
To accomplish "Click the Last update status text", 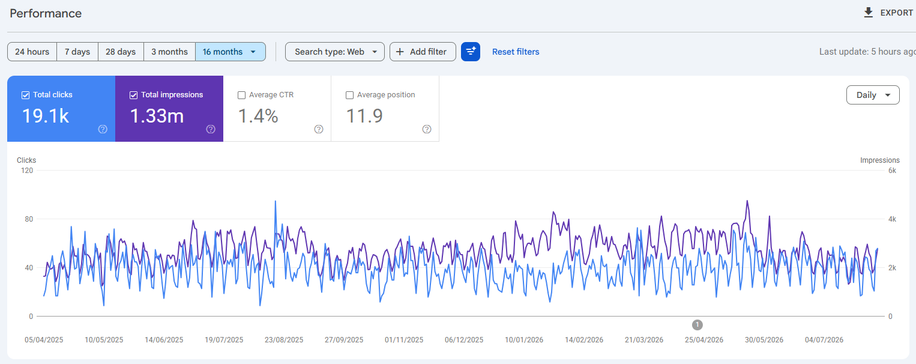I will click(867, 51).
